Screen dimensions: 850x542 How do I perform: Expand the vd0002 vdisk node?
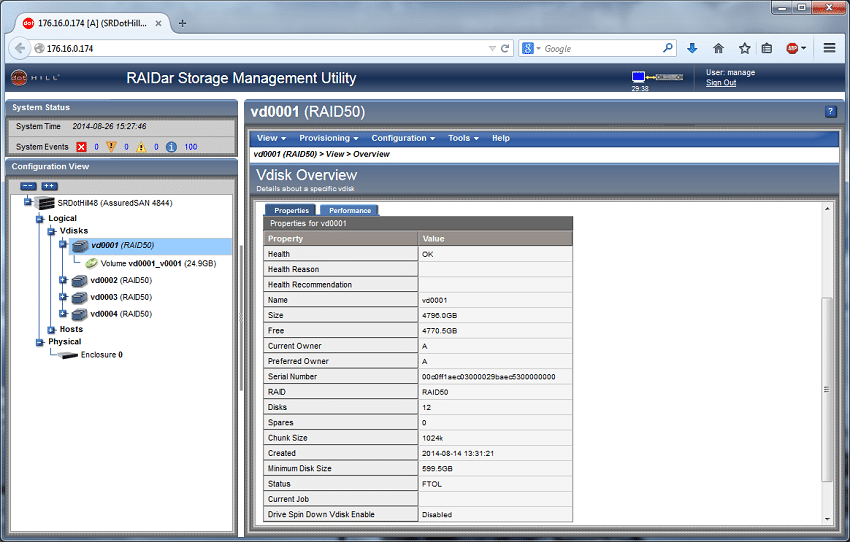coord(63,280)
